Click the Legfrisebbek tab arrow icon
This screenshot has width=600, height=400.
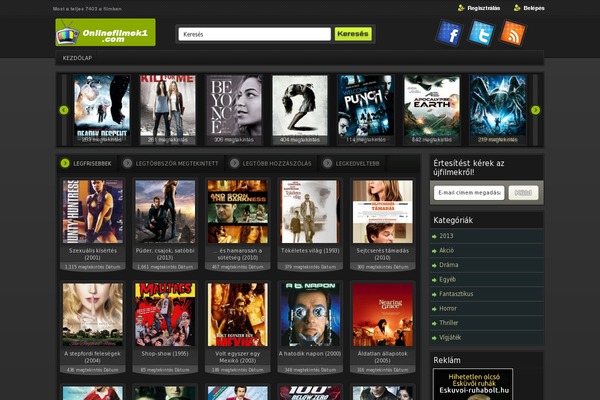pyautogui.click(x=65, y=163)
